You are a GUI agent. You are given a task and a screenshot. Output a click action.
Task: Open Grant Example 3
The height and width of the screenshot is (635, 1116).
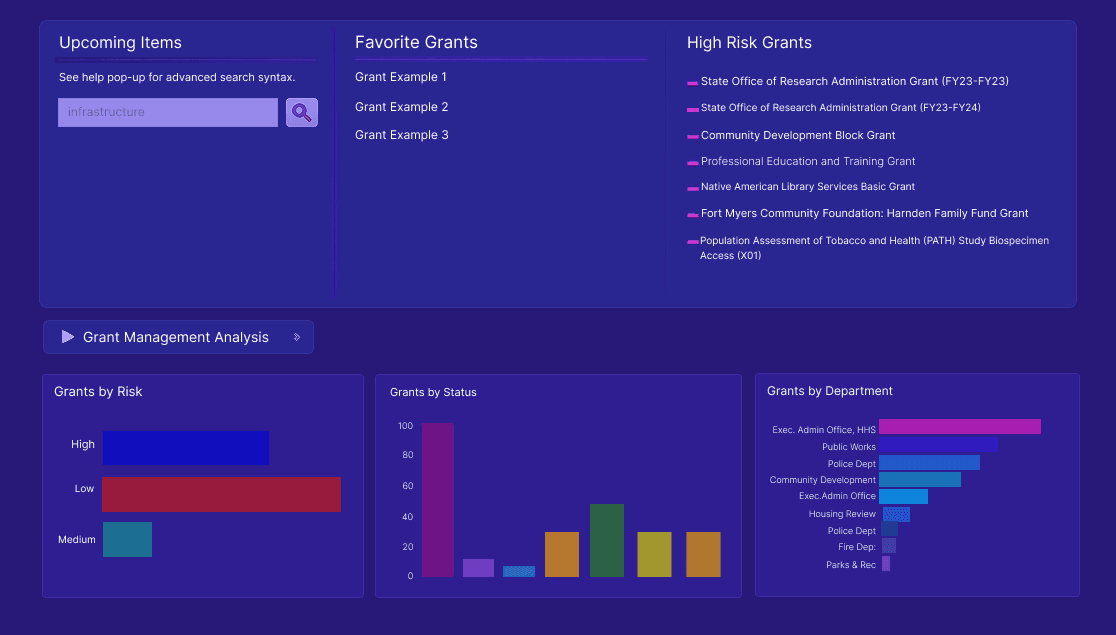401,134
